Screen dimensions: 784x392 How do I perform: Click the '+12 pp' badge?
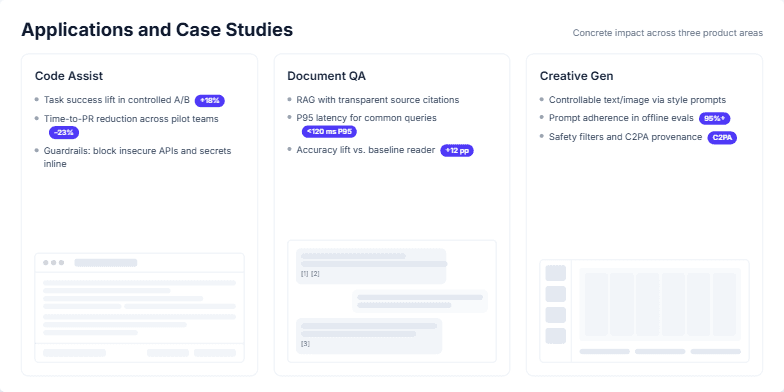coord(456,150)
